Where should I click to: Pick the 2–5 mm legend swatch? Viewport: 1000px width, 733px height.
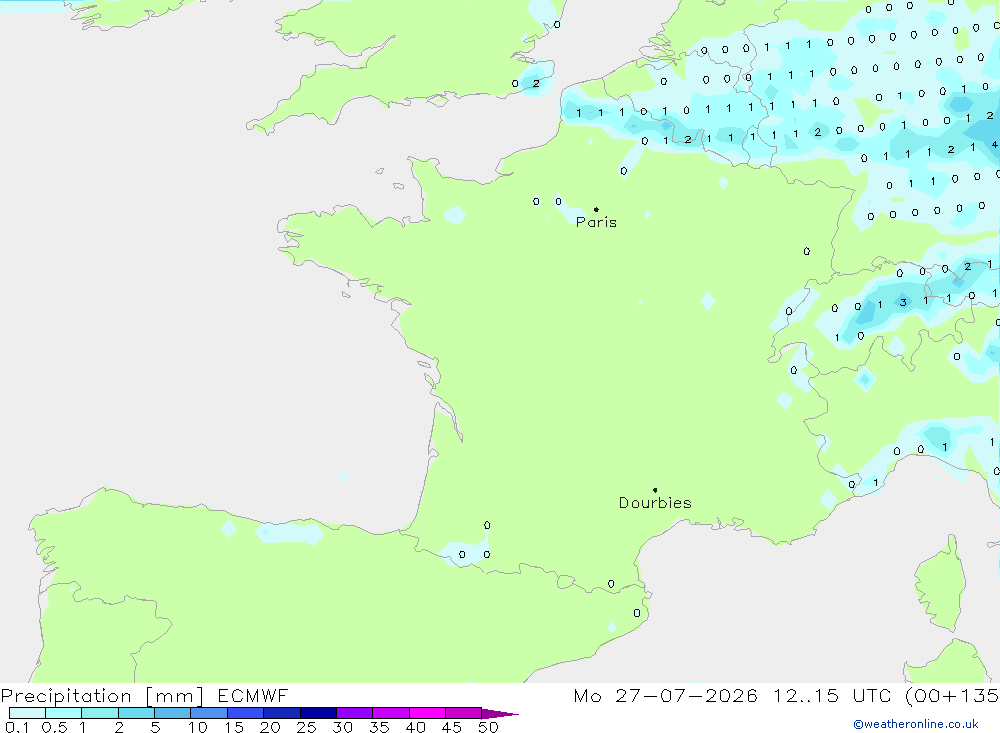click(x=136, y=713)
